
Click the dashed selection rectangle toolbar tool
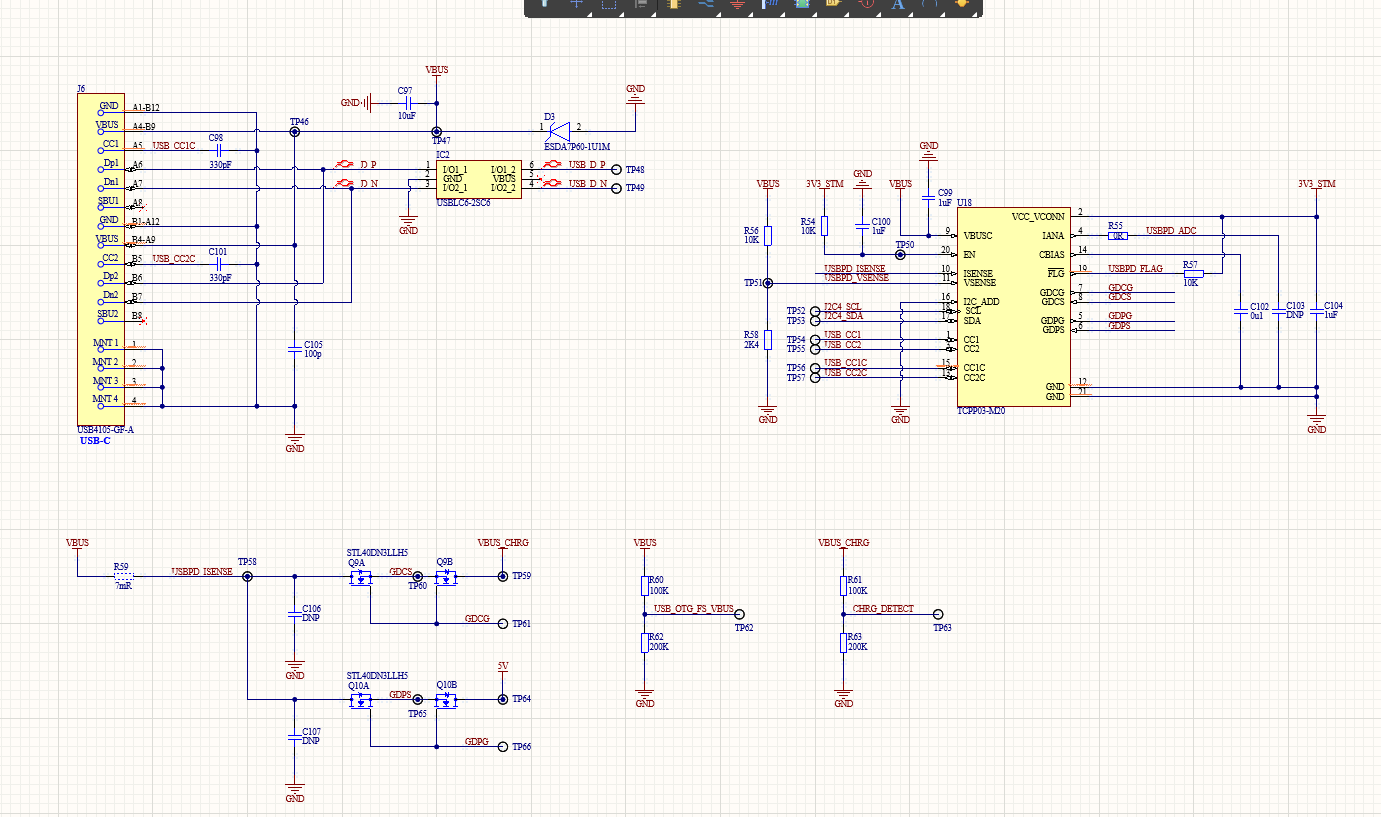tap(608, 4)
